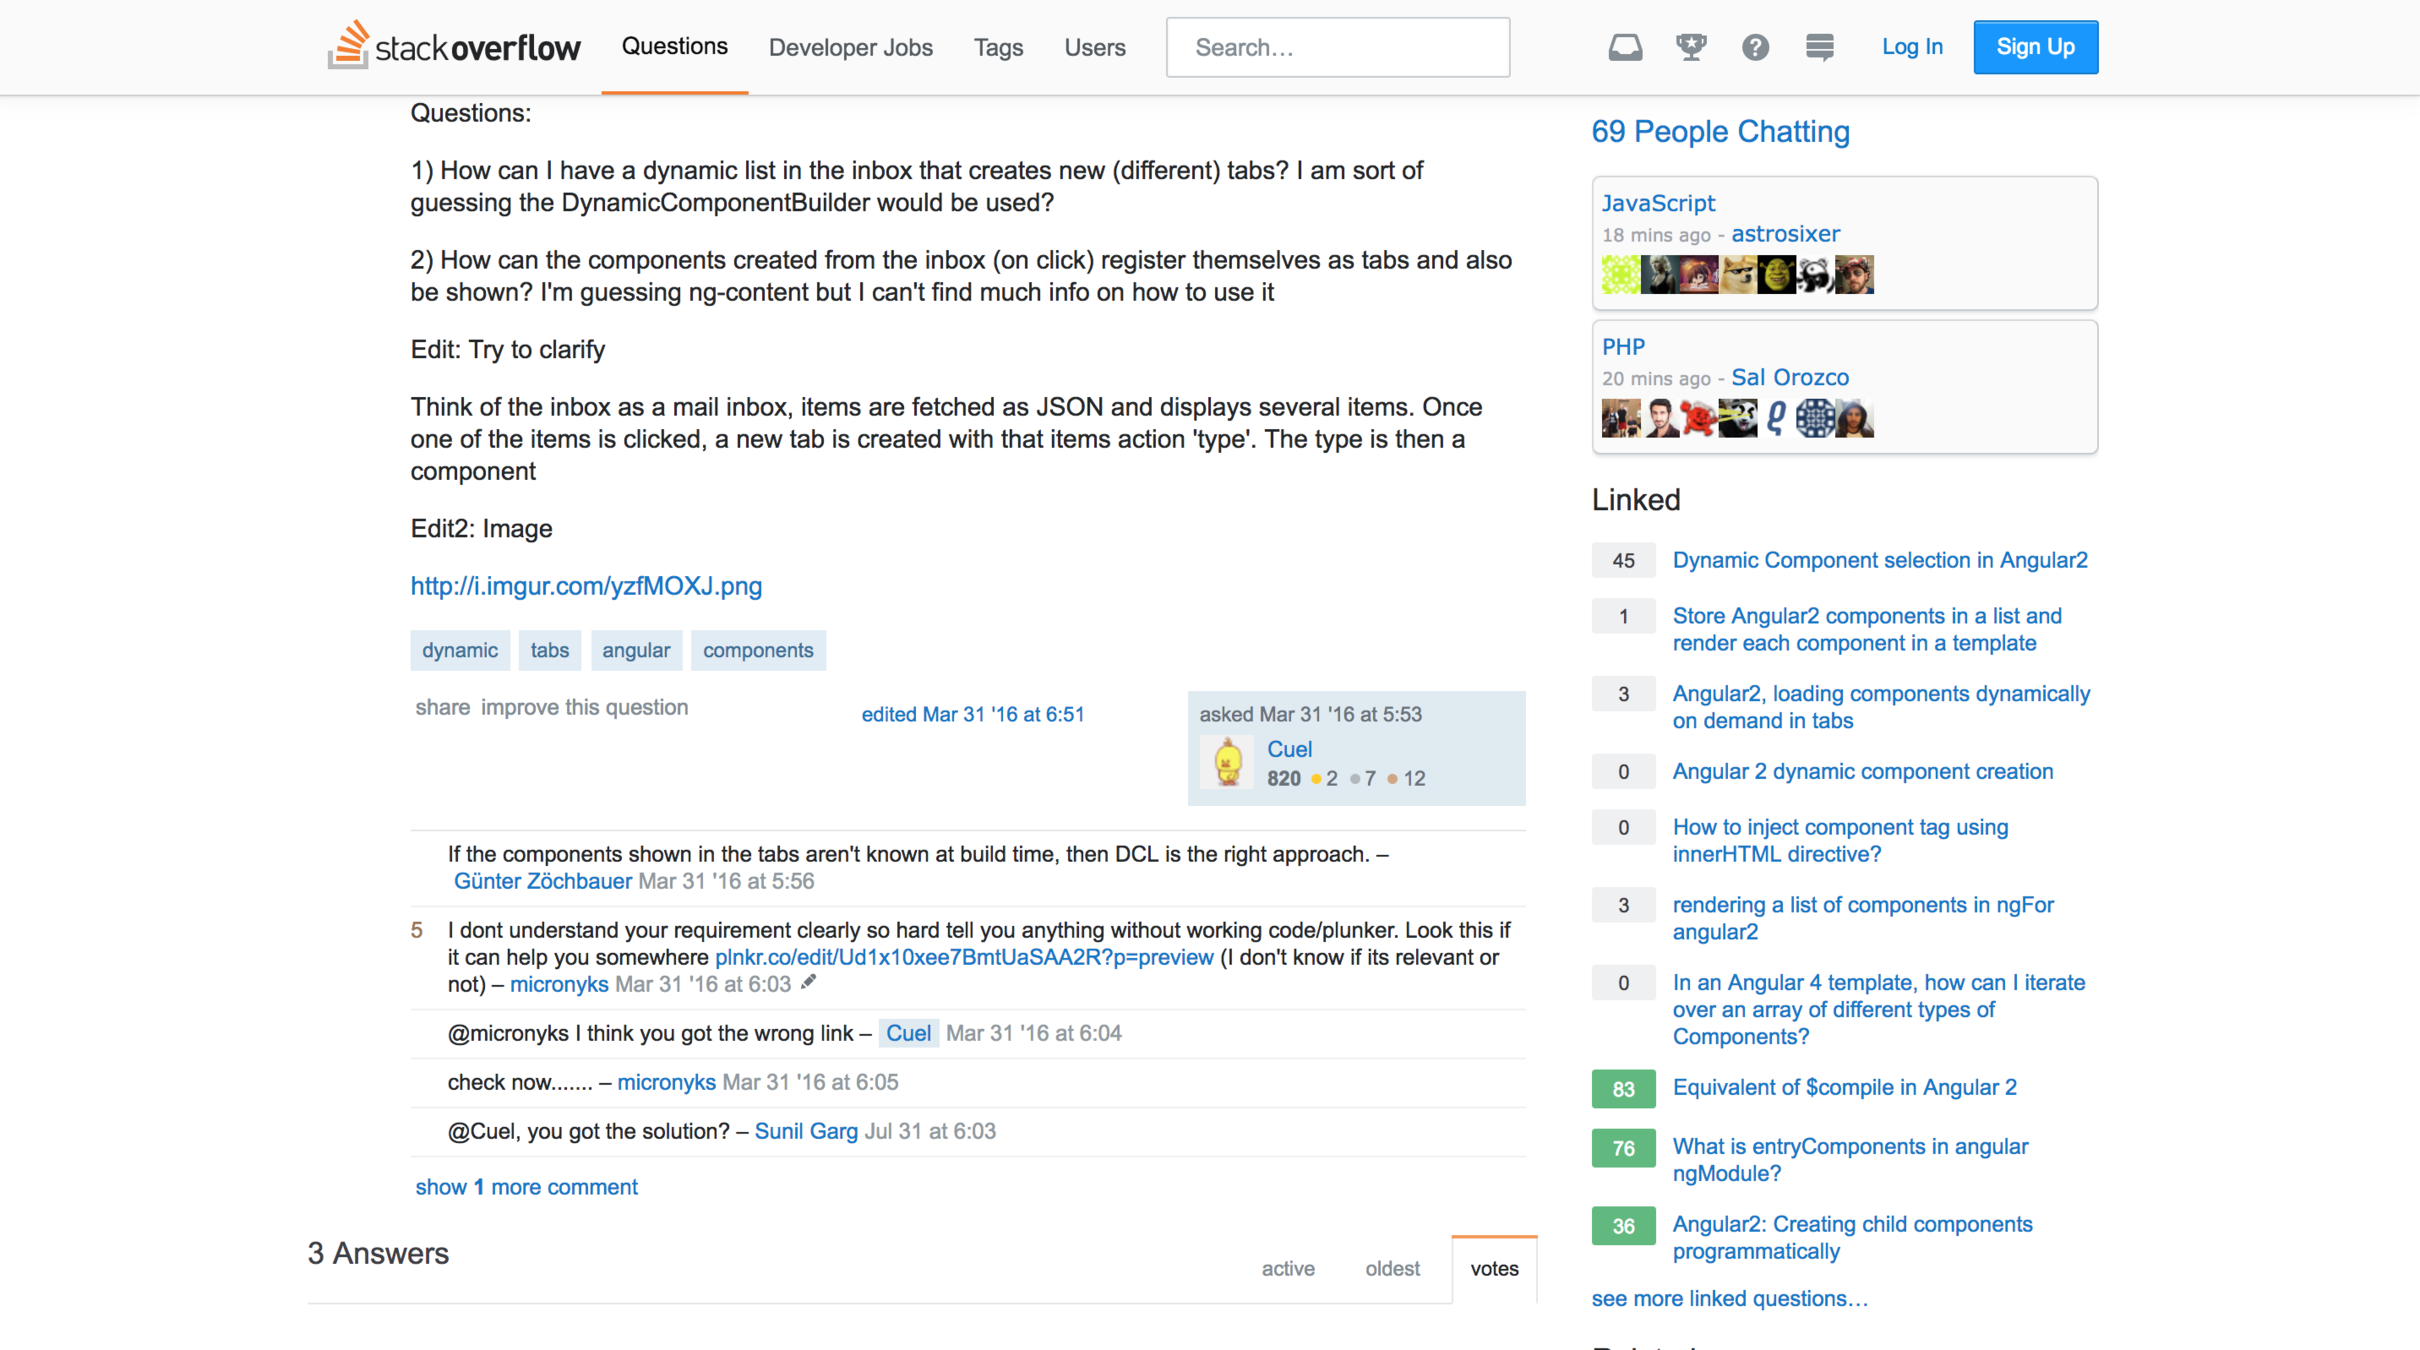Expand show 1 more comment
The height and width of the screenshot is (1350, 2420).
526,1187
